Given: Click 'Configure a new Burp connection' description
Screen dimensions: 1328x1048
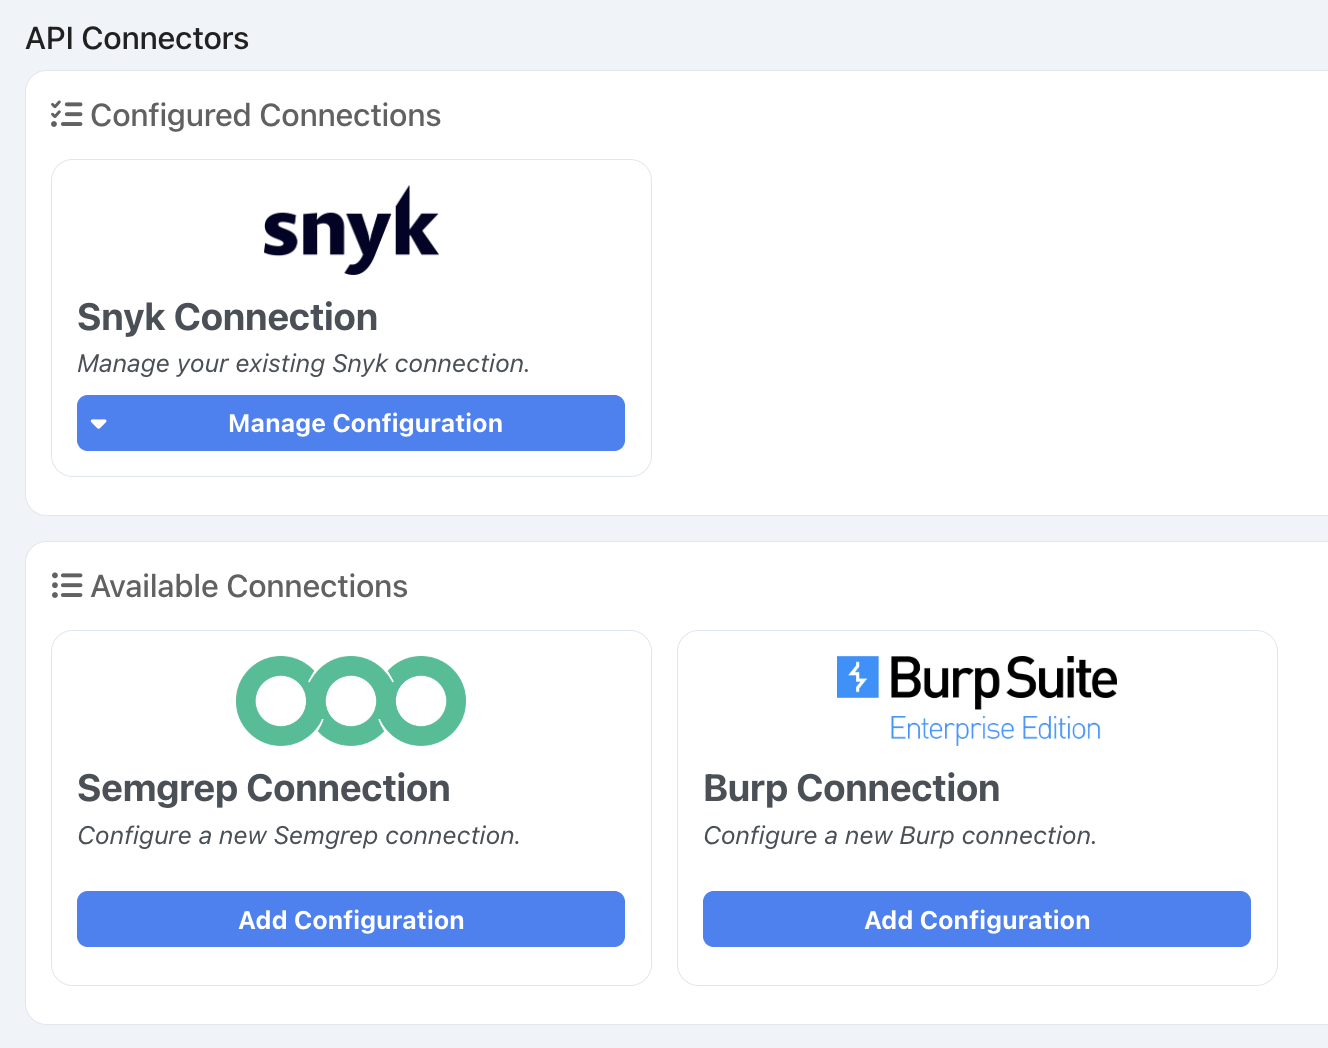Looking at the screenshot, I should click(x=900, y=836).
